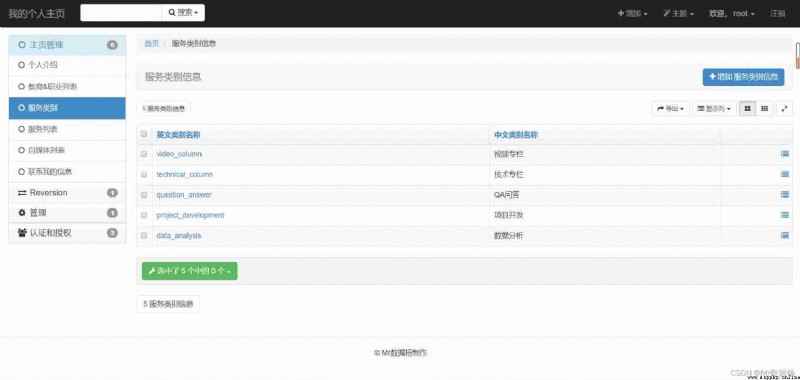Expand the 管理 sidebar section
The height and width of the screenshot is (380, 800).
click(x=67, y=213)
